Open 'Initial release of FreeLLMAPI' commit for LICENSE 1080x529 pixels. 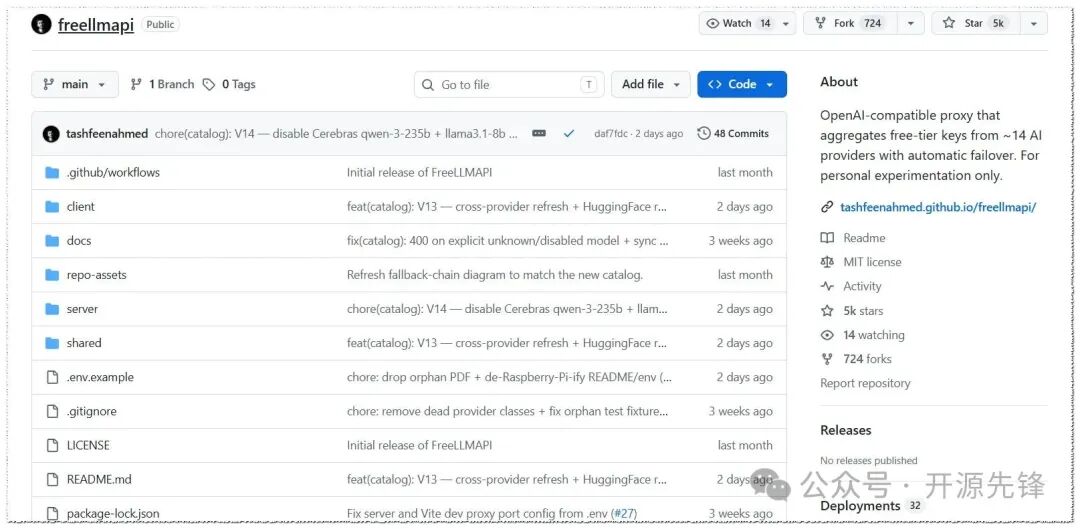pyautogui.click(x=419, y=445)
